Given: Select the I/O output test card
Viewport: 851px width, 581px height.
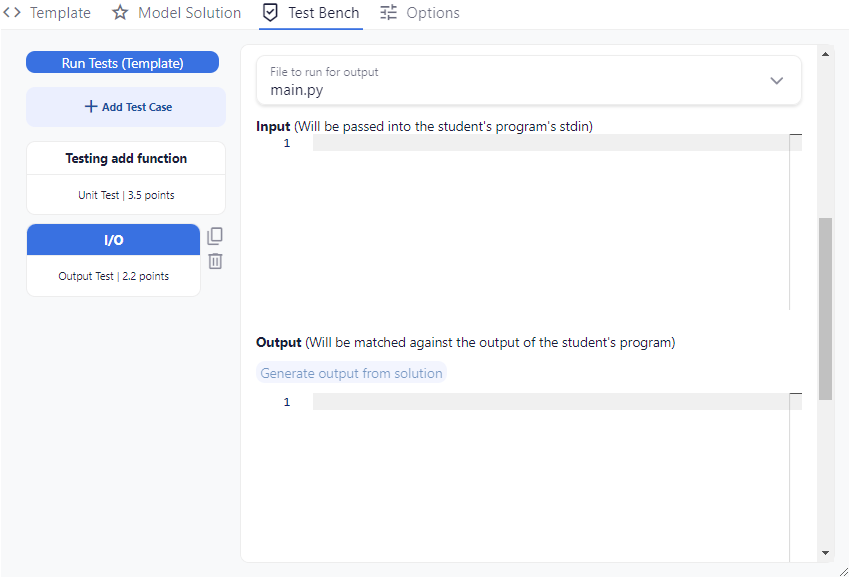Looking at the screenshot, I should click(x=113, y=260).
